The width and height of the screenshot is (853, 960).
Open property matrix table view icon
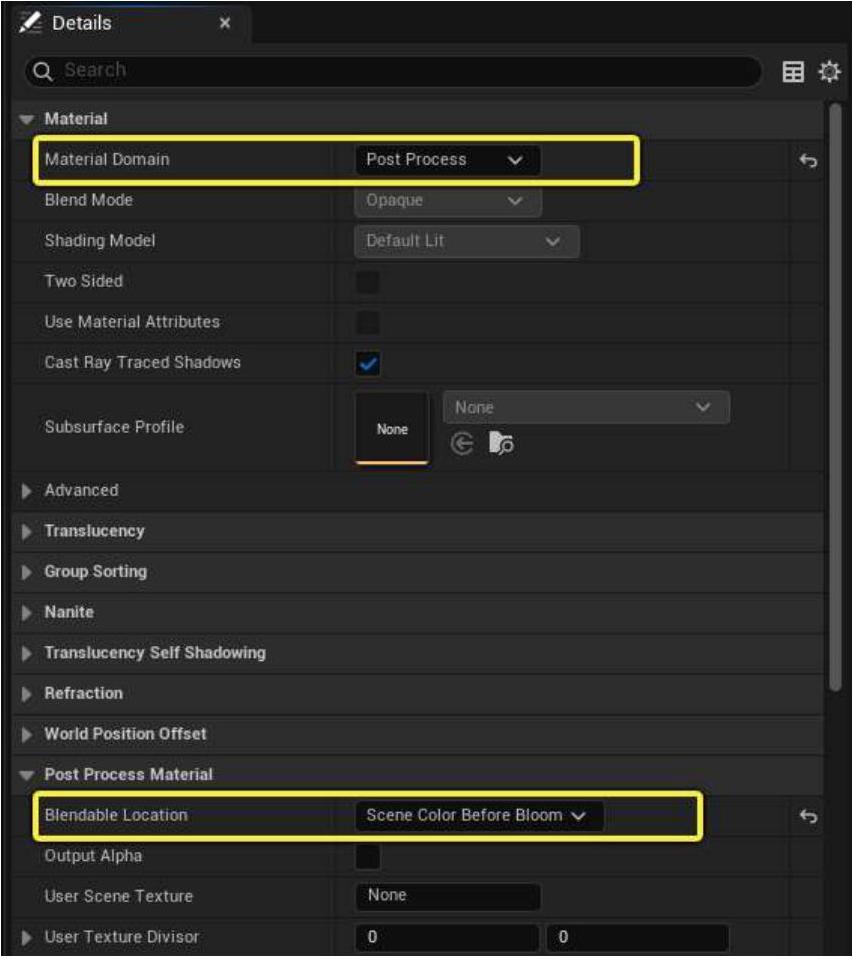click(x=793, y=72)
